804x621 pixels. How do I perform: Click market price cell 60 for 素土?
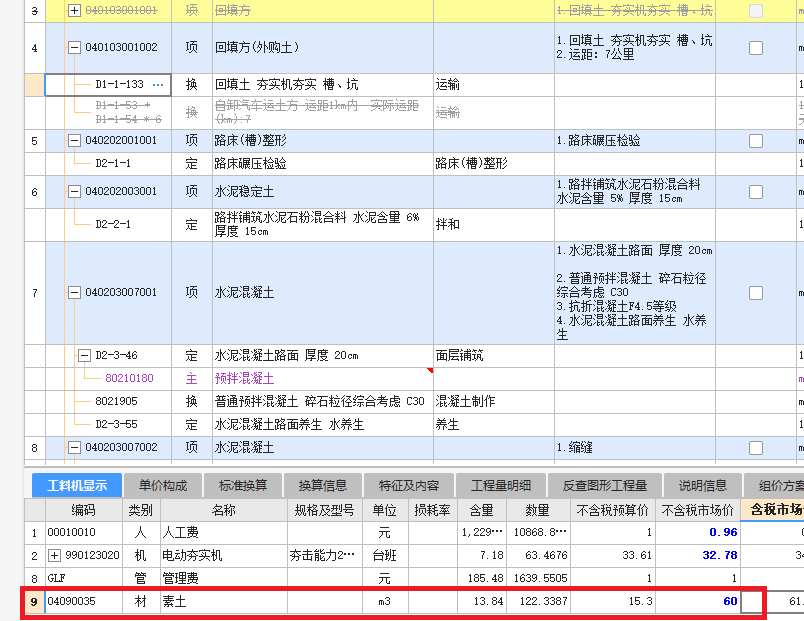698,602
